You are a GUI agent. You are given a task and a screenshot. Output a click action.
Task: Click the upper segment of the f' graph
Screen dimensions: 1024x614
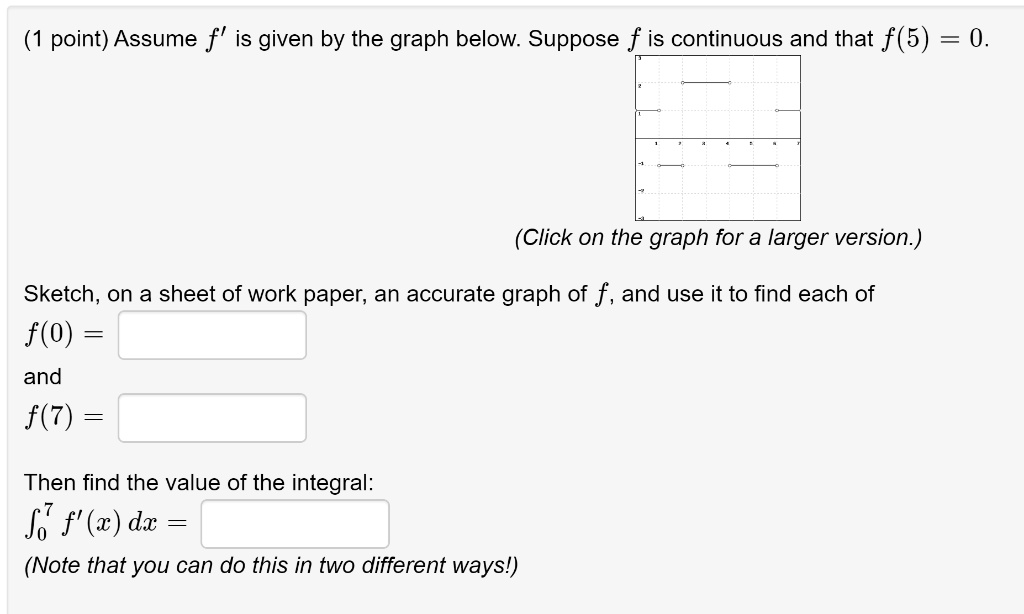tap(705, 84)
